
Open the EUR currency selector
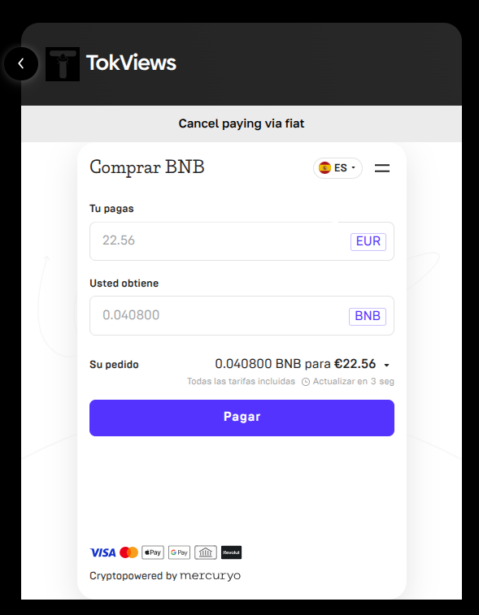coord(368,242)
